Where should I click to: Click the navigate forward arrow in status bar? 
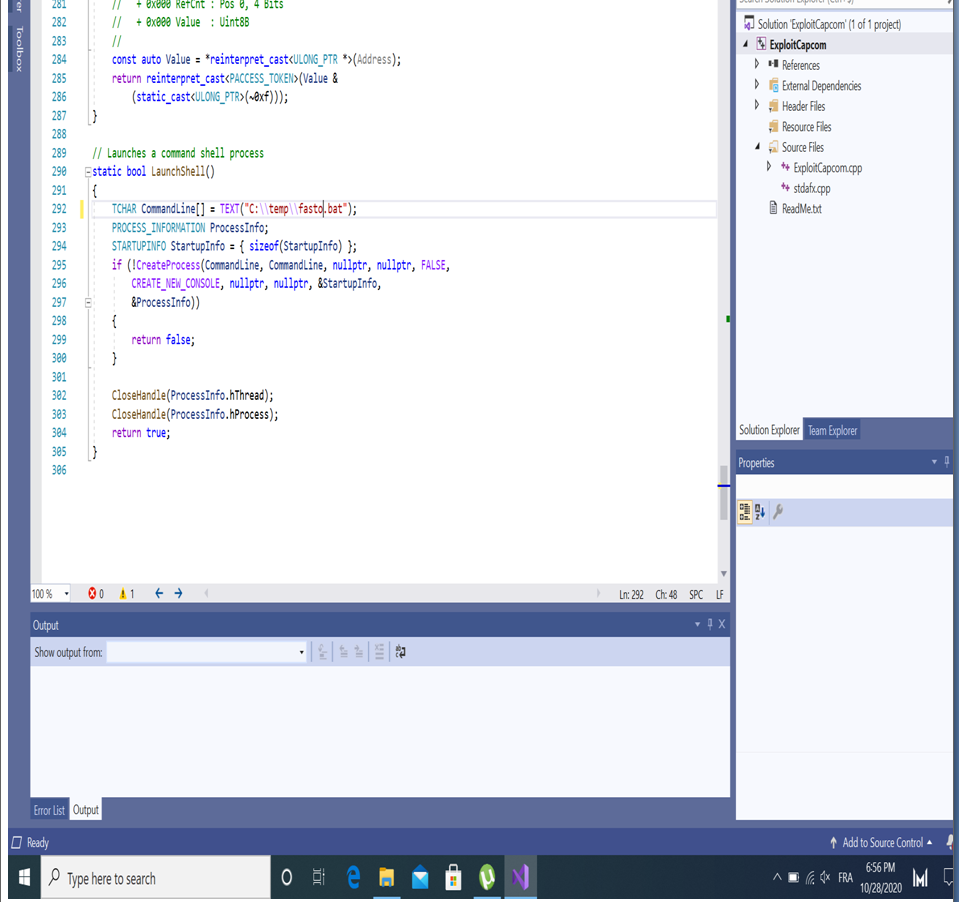[177, 593]
